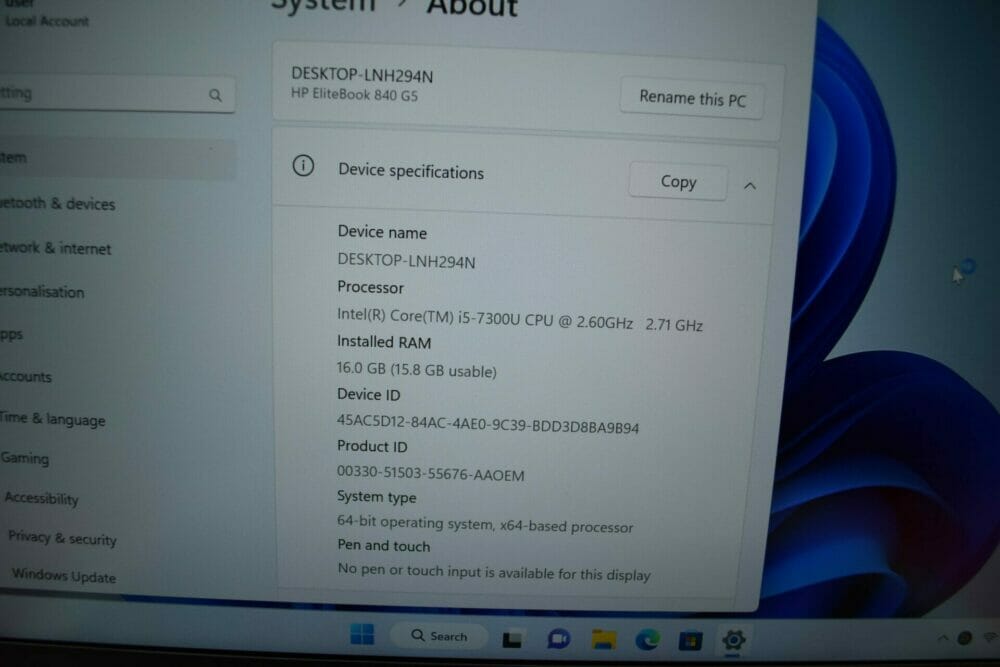
Task: Open Microsoft Store from taskbar
Action: coord(690,640)
